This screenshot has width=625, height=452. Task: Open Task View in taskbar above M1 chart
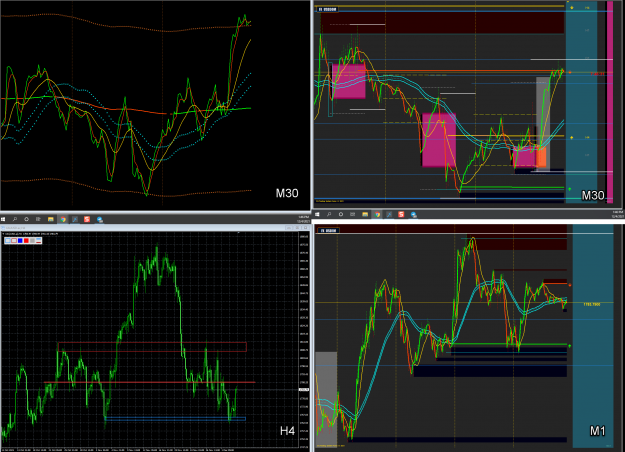(x=352, y=214)
